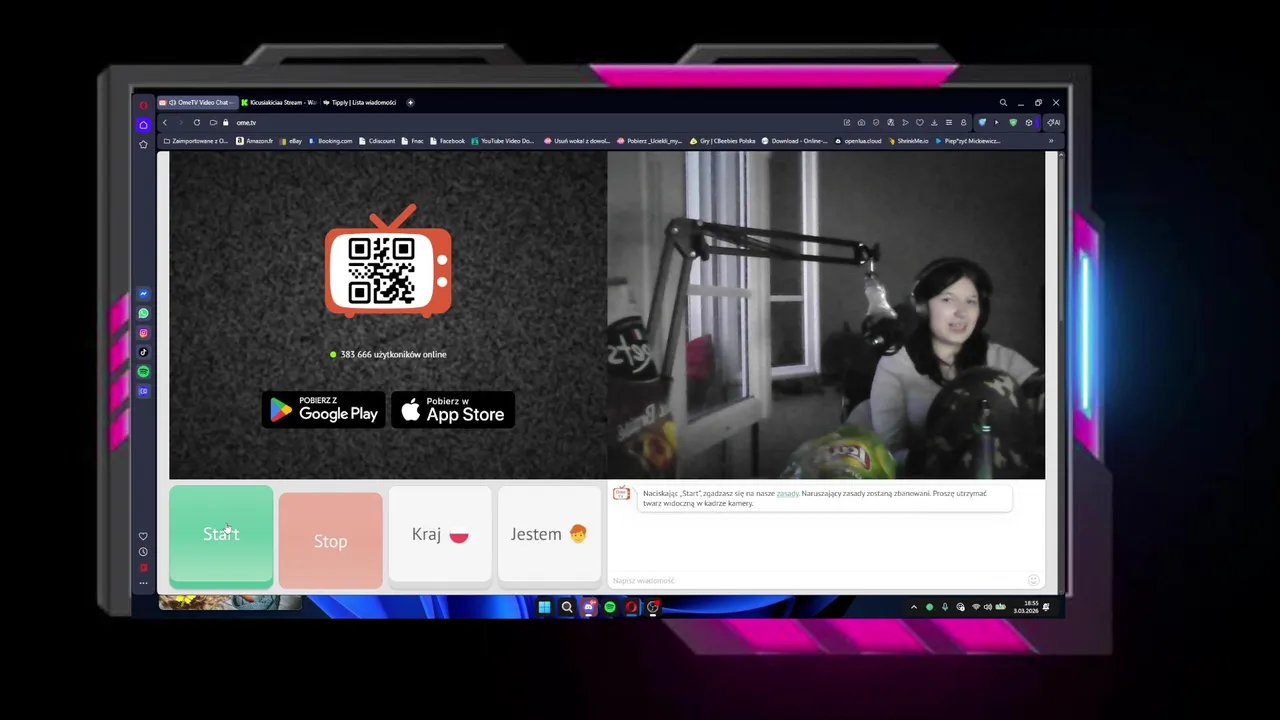The image size is (1280, 720).
Task: Click the webcam preview video
Action: [x=826, y=316]
